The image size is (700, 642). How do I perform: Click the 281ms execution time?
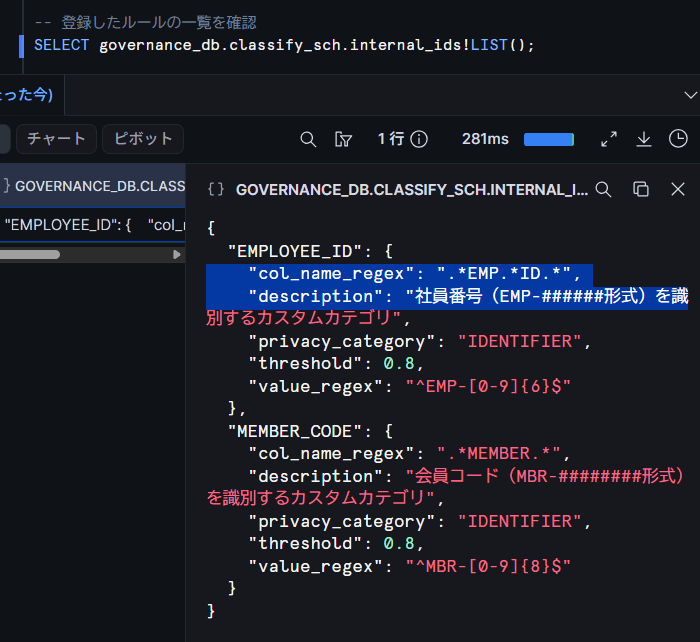485,139
